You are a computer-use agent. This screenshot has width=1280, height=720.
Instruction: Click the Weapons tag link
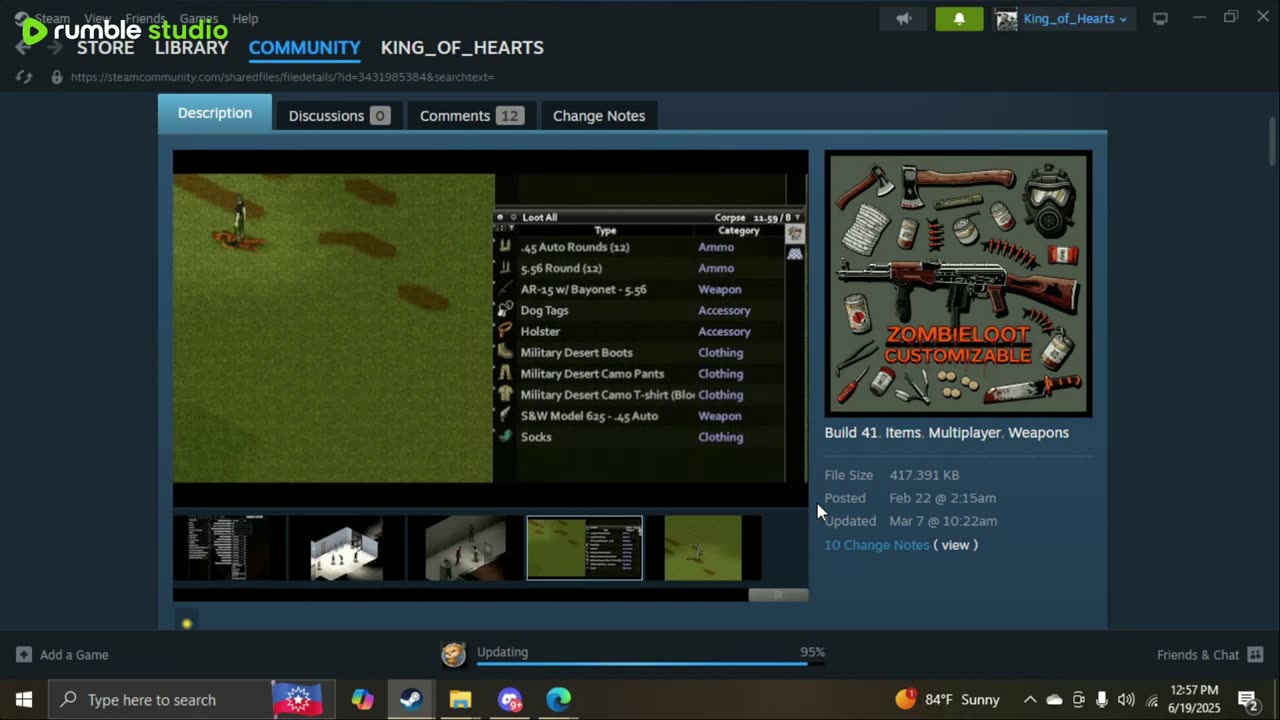pos(1038,432)
